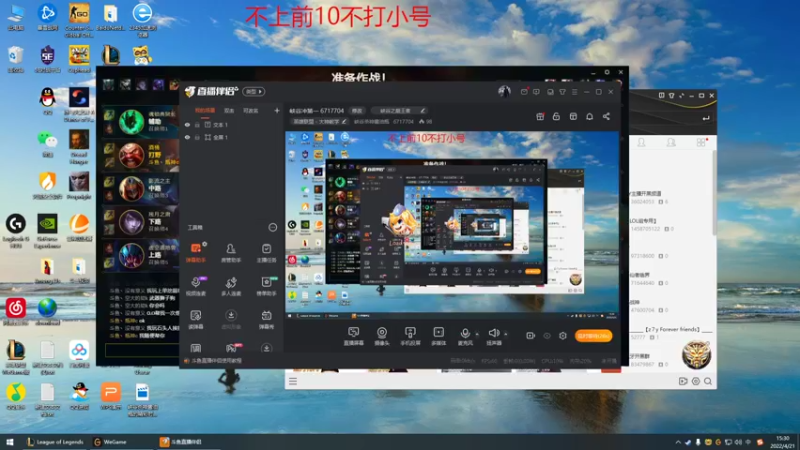This screenshot has height=450, width=800.
Task: Open the Windows Start button
Action: (x=10, y=442)
